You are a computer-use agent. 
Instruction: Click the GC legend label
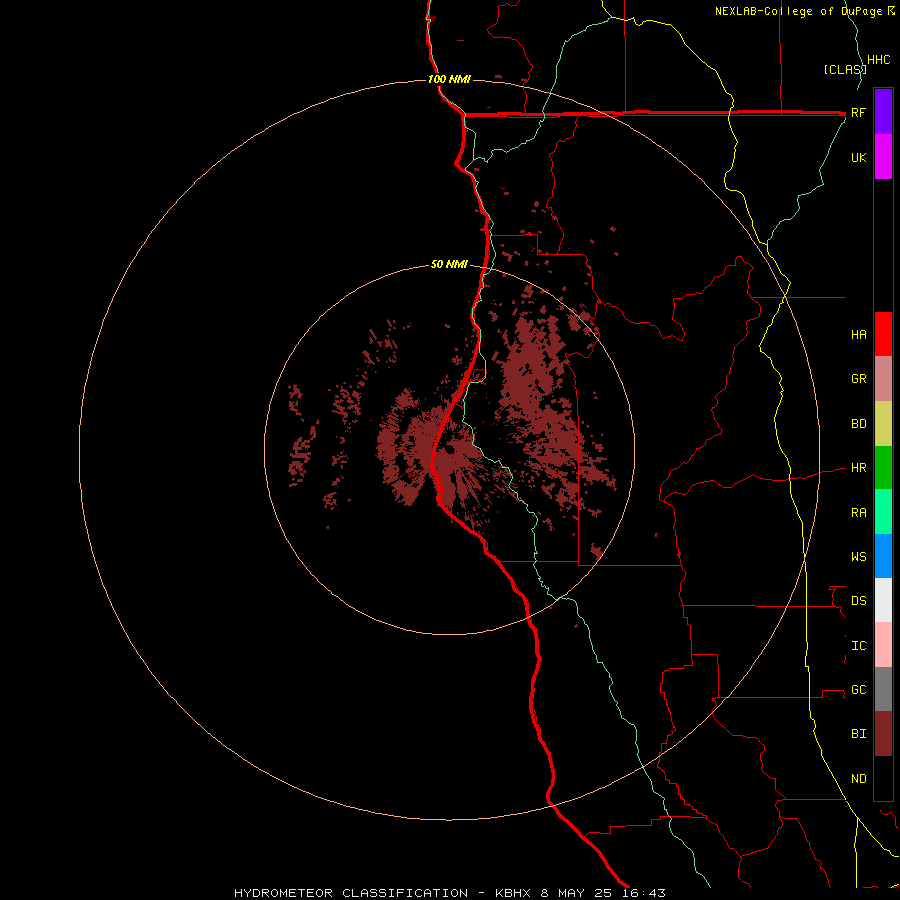click(x=859, y=690)
